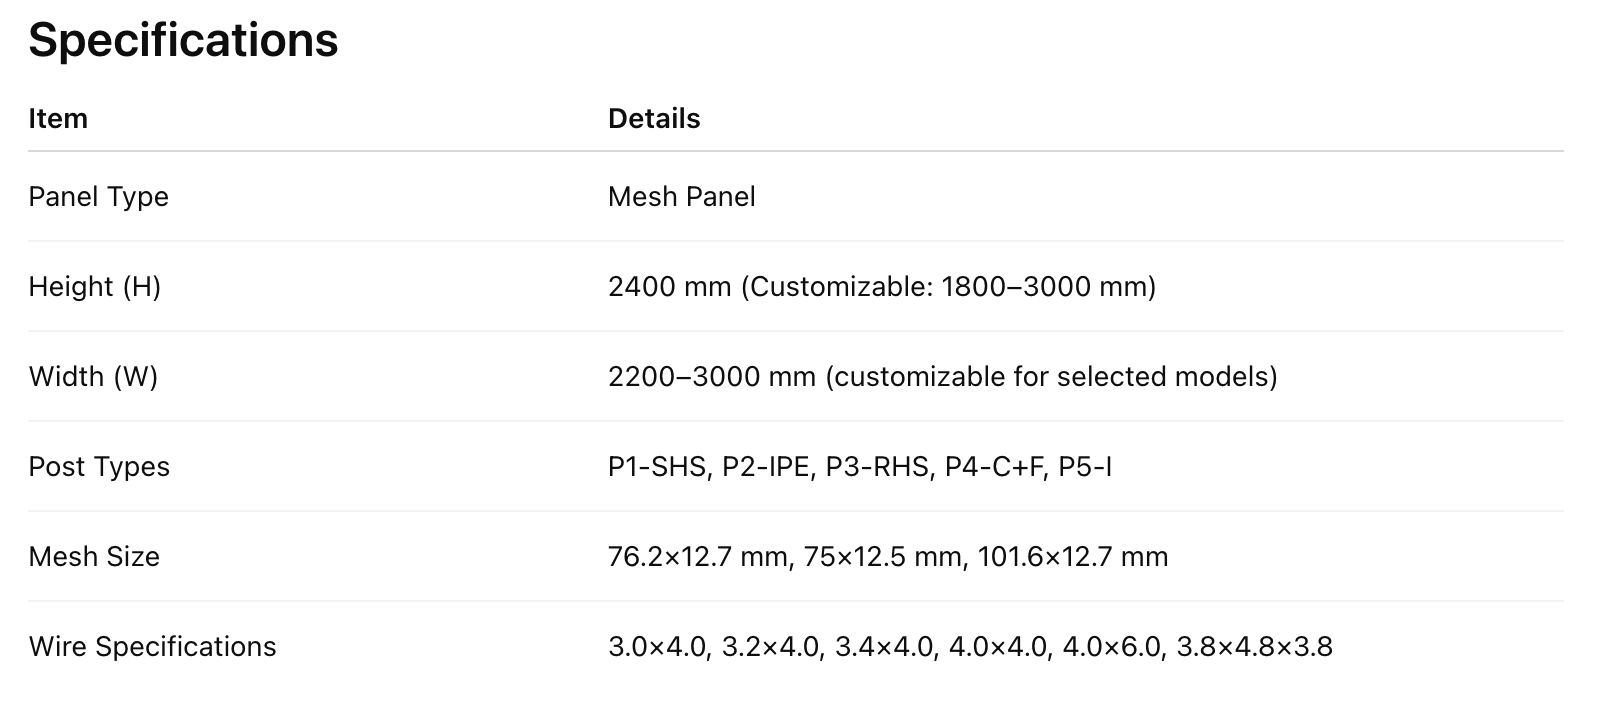1606x714 pixels.
Task: Click the P3-RHS post type
Action: point(876,467)
